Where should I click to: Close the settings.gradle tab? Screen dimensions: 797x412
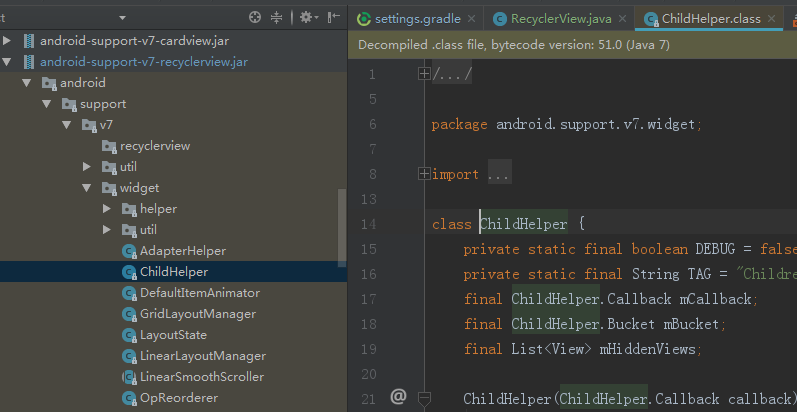[x=471, y=19]
